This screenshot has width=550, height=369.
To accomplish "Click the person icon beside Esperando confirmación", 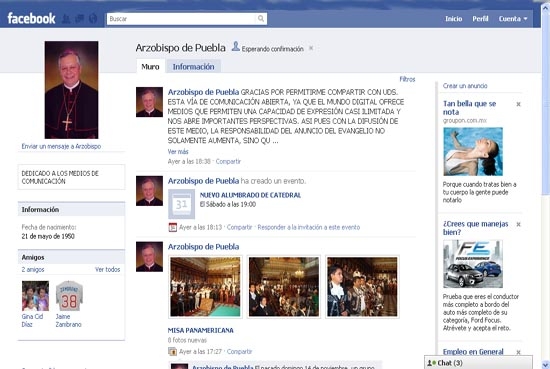I will click(236, 47).
